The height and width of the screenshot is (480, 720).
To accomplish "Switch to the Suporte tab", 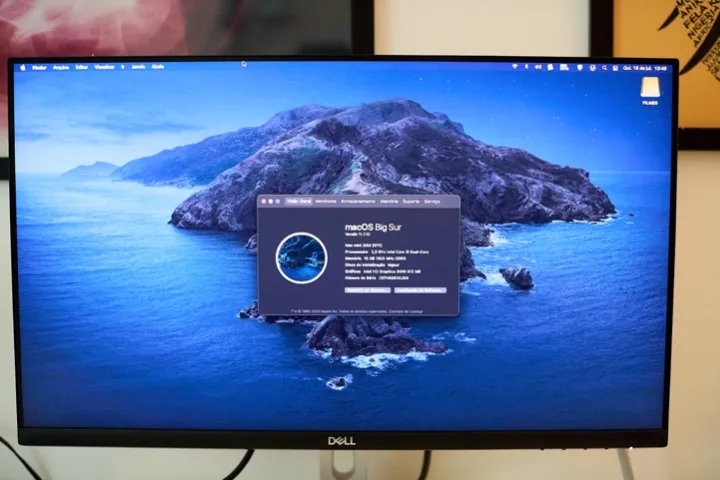I will [x=411, y=201].
